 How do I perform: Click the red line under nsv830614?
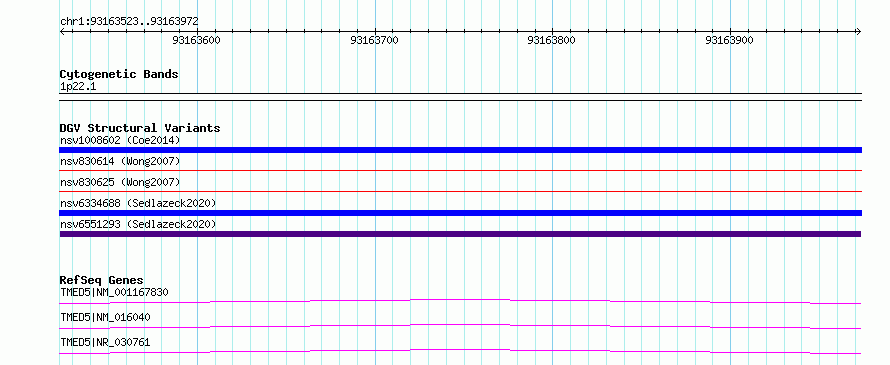coord(460,170)
